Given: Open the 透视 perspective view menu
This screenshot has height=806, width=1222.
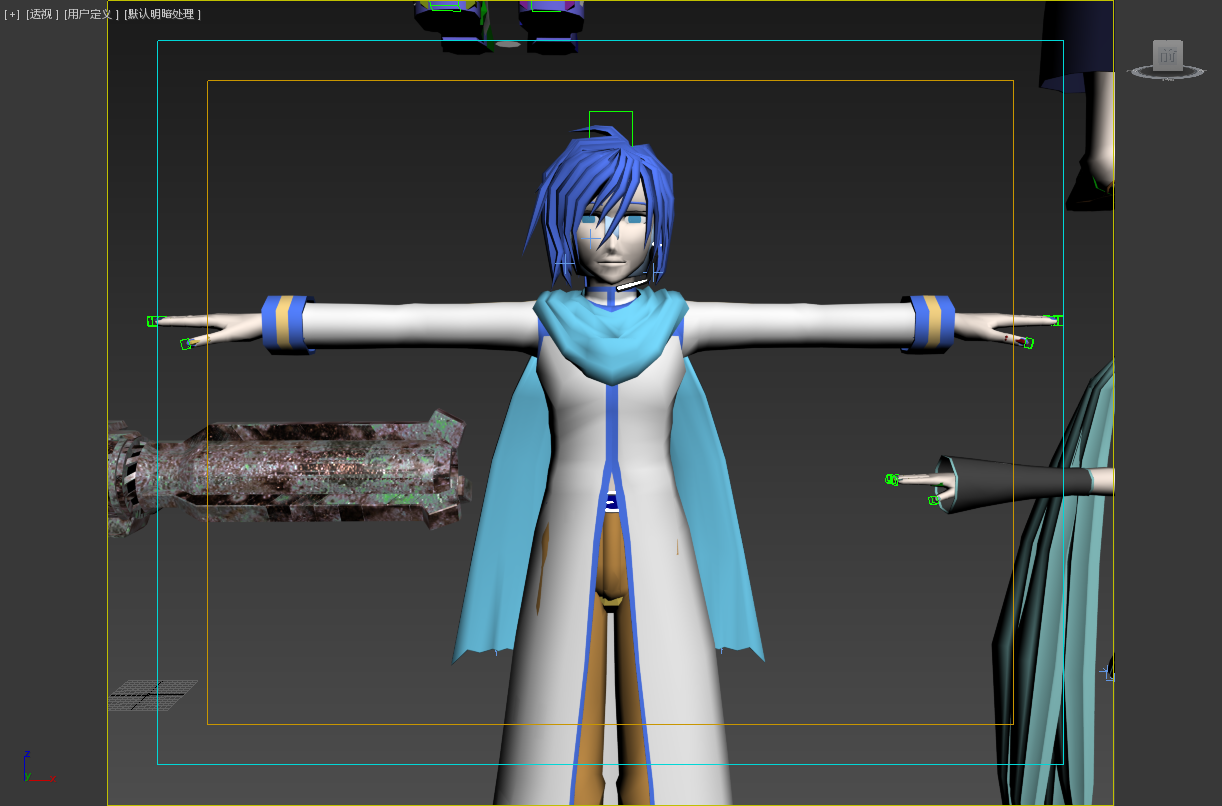Looking at the screenshot, I should click(42, 15).
